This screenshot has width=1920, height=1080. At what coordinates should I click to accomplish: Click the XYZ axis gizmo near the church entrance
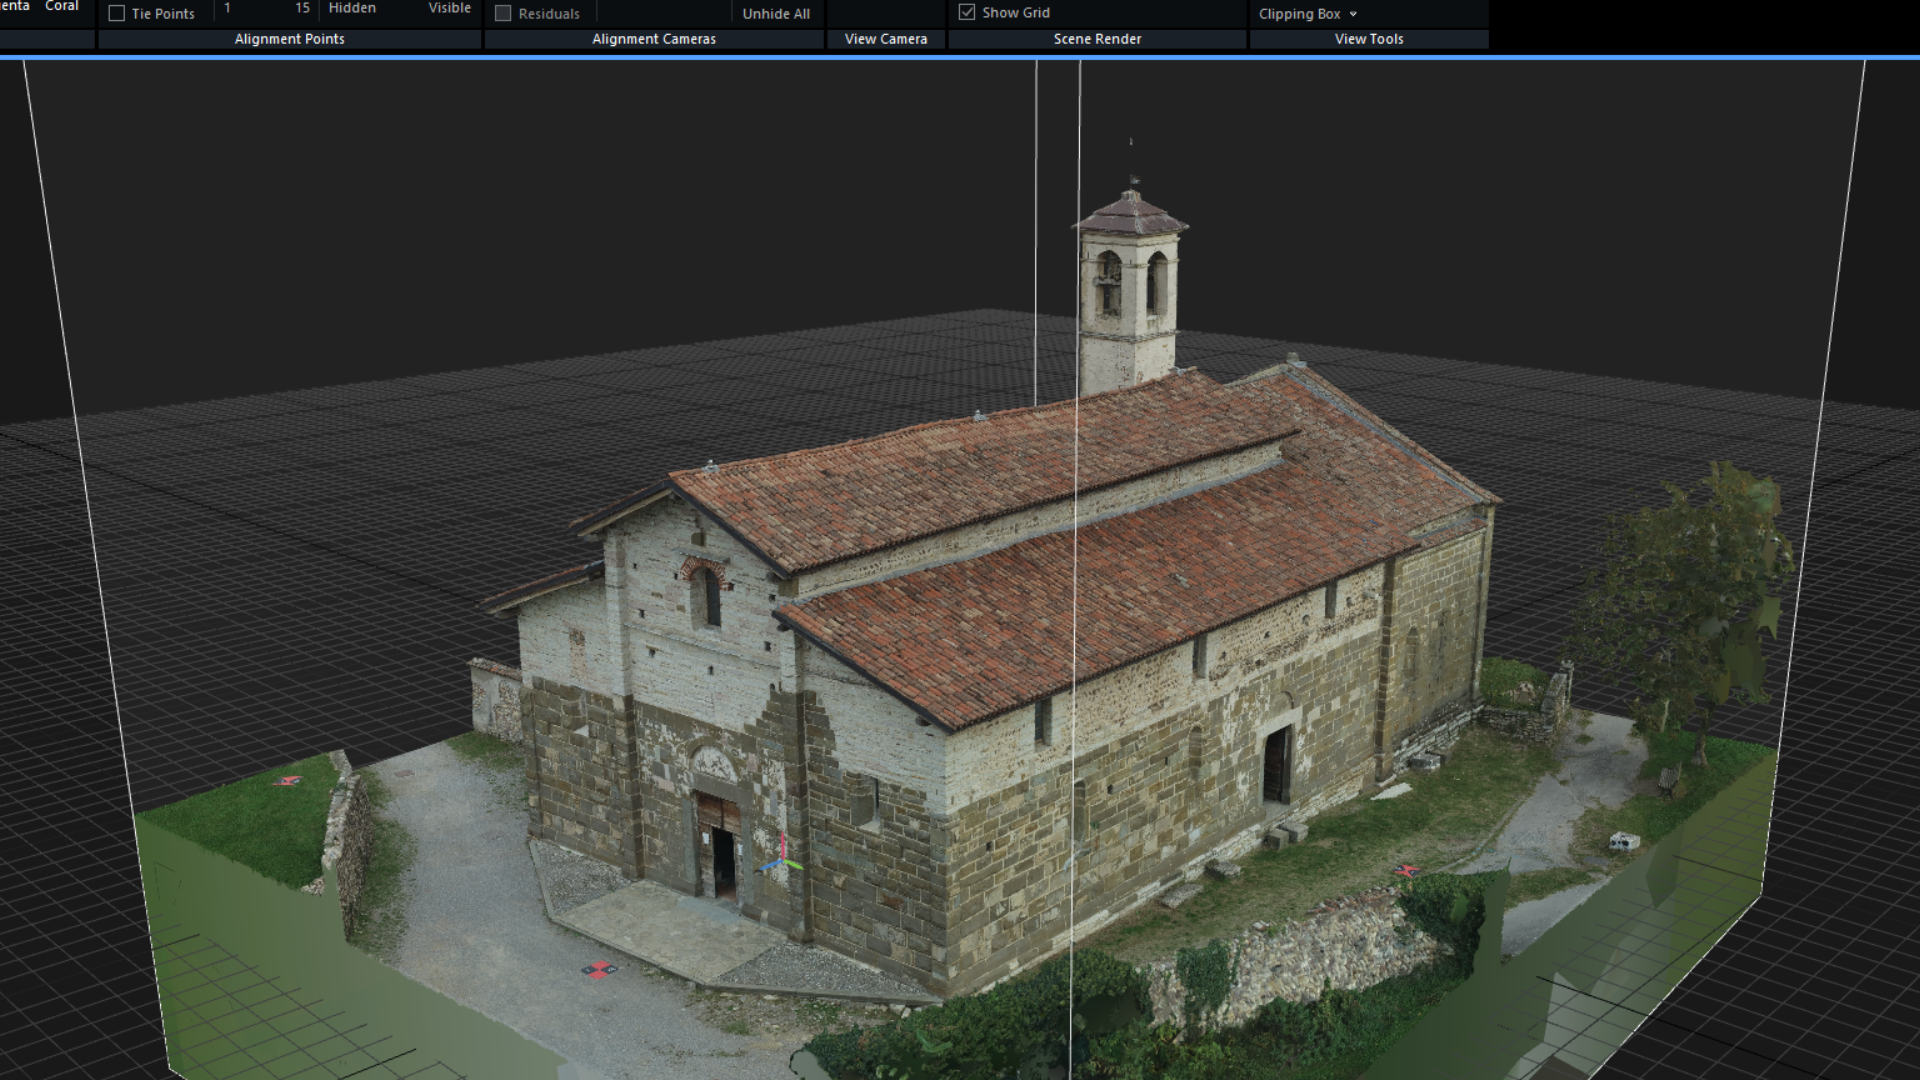(782, 860)
